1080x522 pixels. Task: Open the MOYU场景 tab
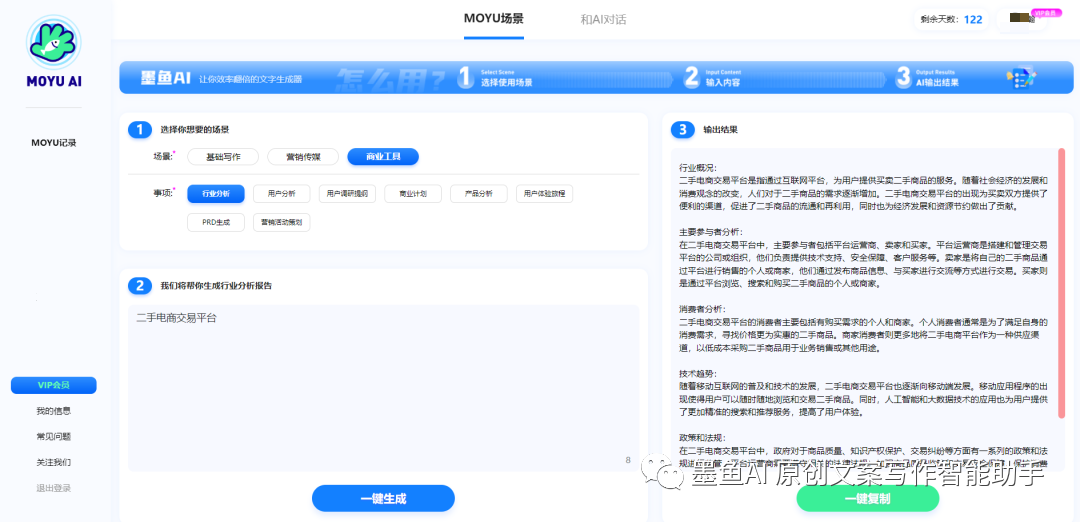493,19
